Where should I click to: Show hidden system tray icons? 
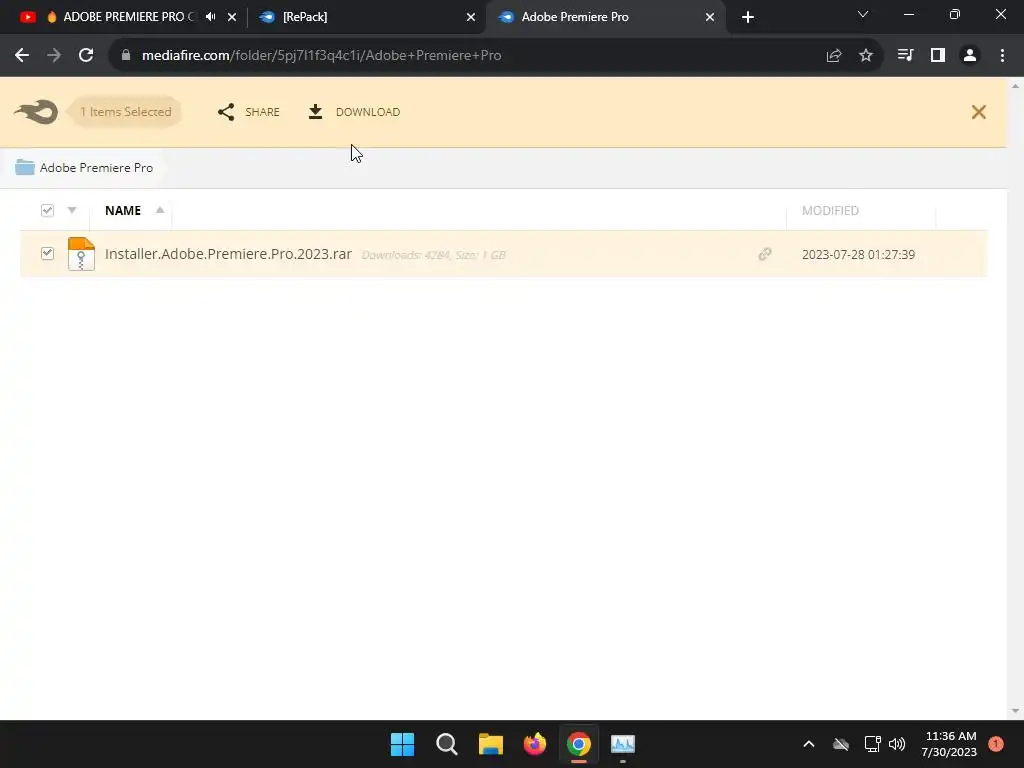click(808, 744)
